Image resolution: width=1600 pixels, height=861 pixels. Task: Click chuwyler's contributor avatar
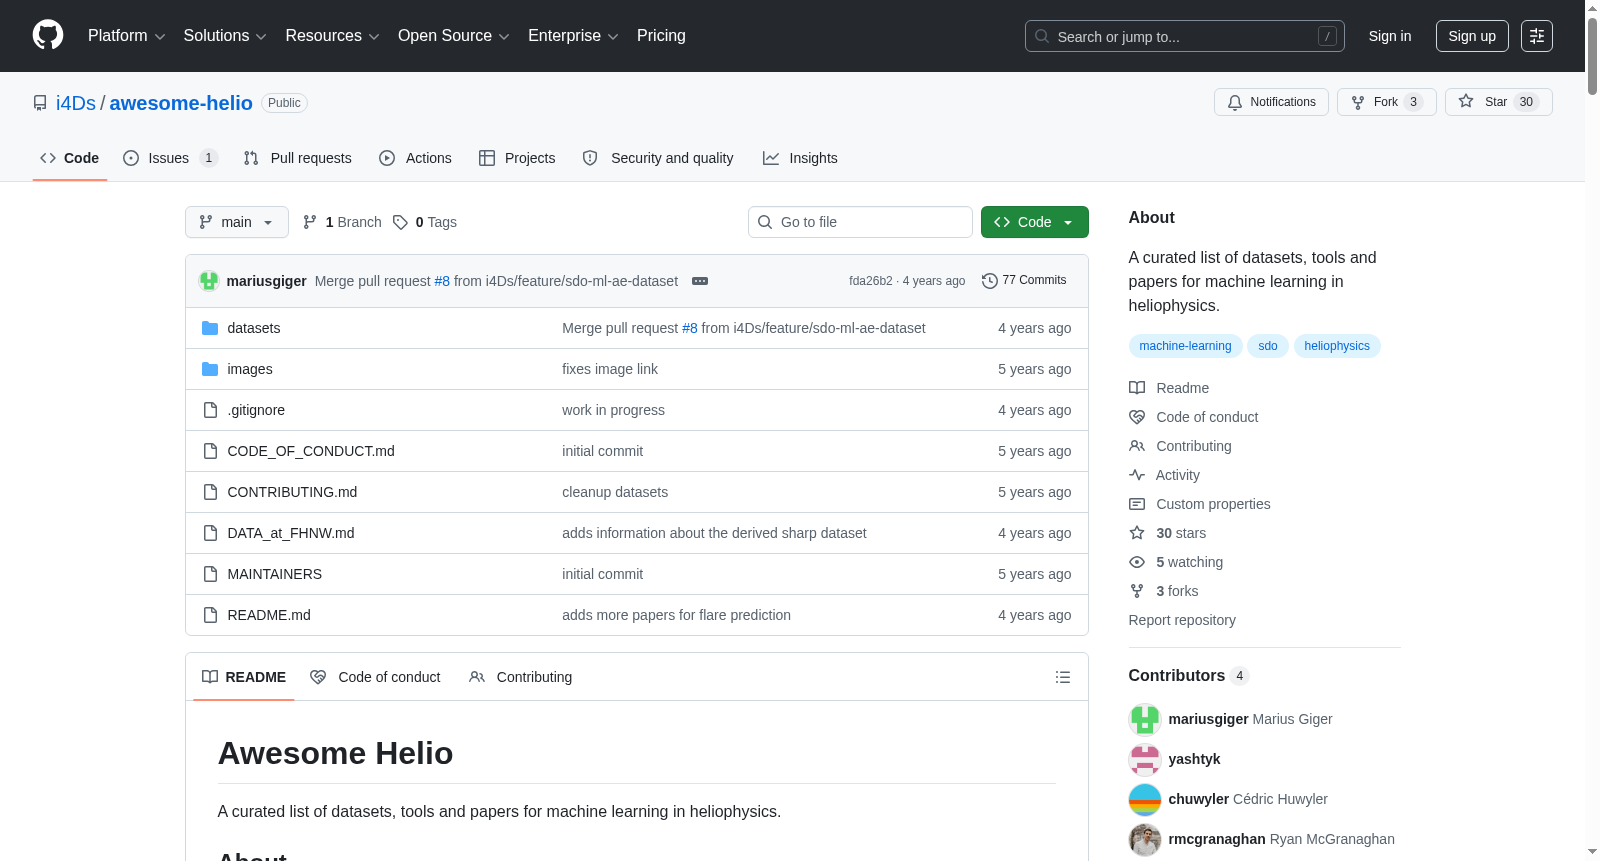[x=1145, y=799]
